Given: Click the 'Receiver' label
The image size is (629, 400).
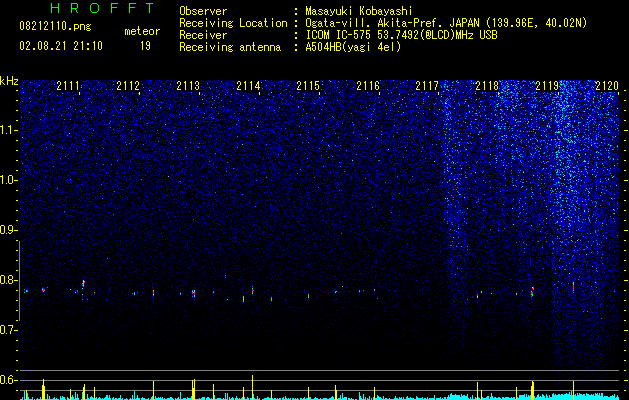Looking at the screenshot, I should pyautogui.click(x=203, y=35).
